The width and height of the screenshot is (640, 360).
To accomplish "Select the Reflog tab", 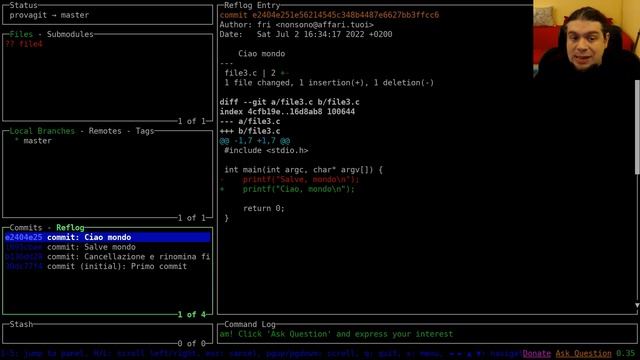I will pyautogui.click(x=70, y=228).
